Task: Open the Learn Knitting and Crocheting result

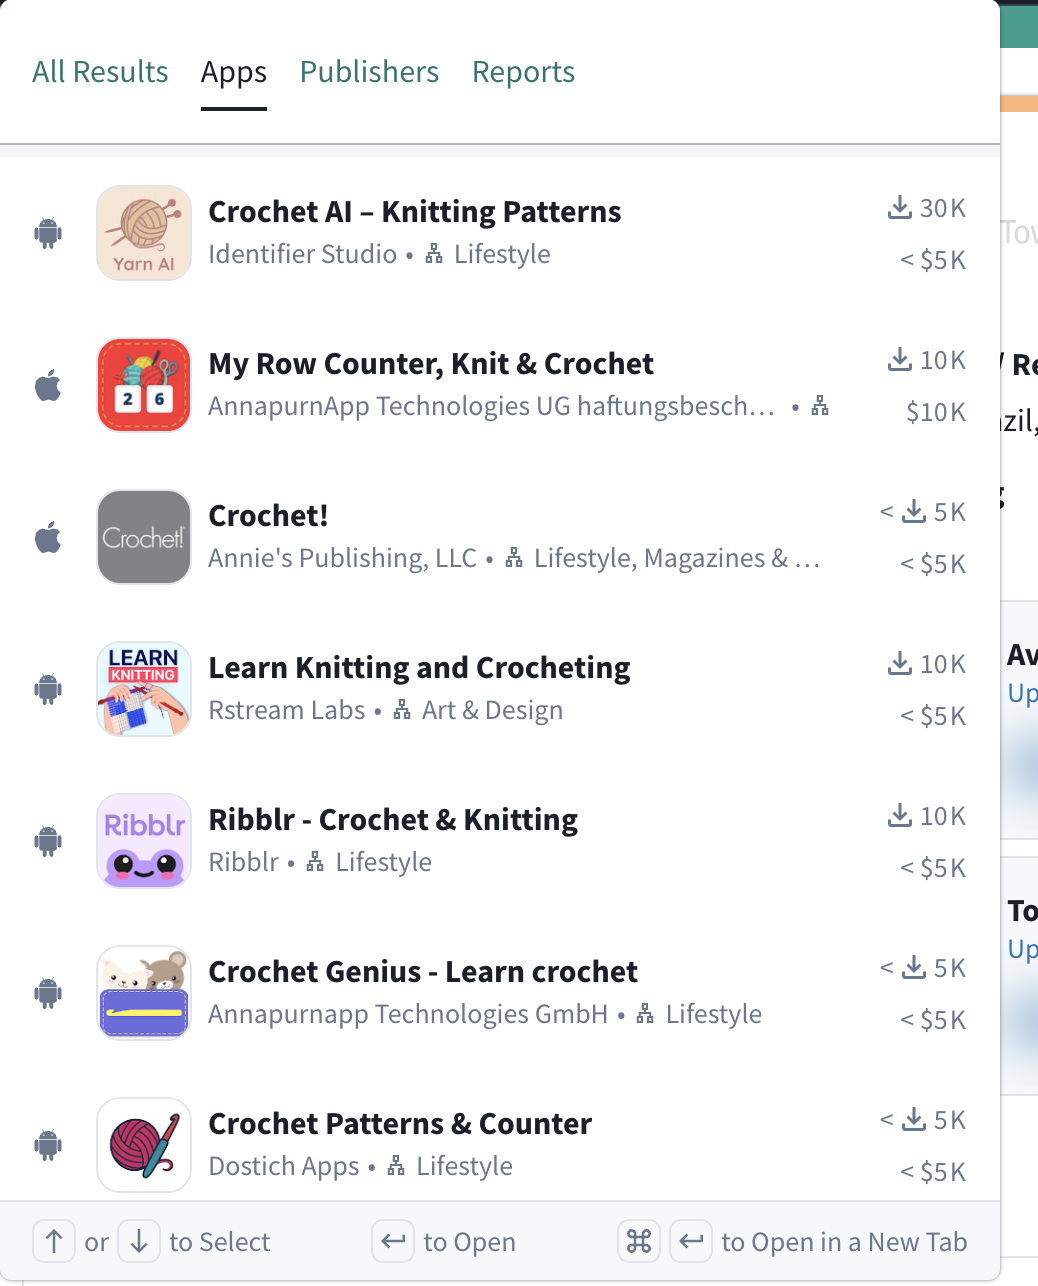Action: point(419,667)
